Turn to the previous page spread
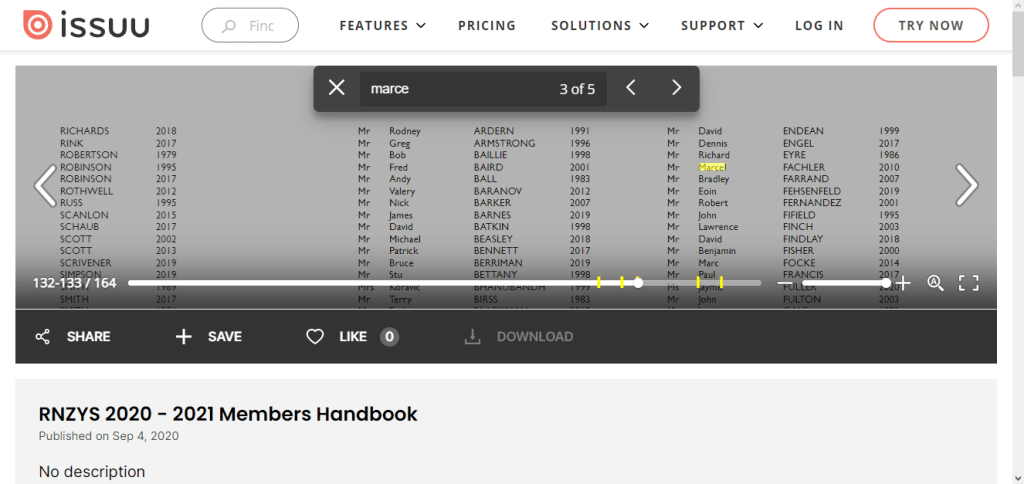Screen dimensions: 1024x484 45,185
